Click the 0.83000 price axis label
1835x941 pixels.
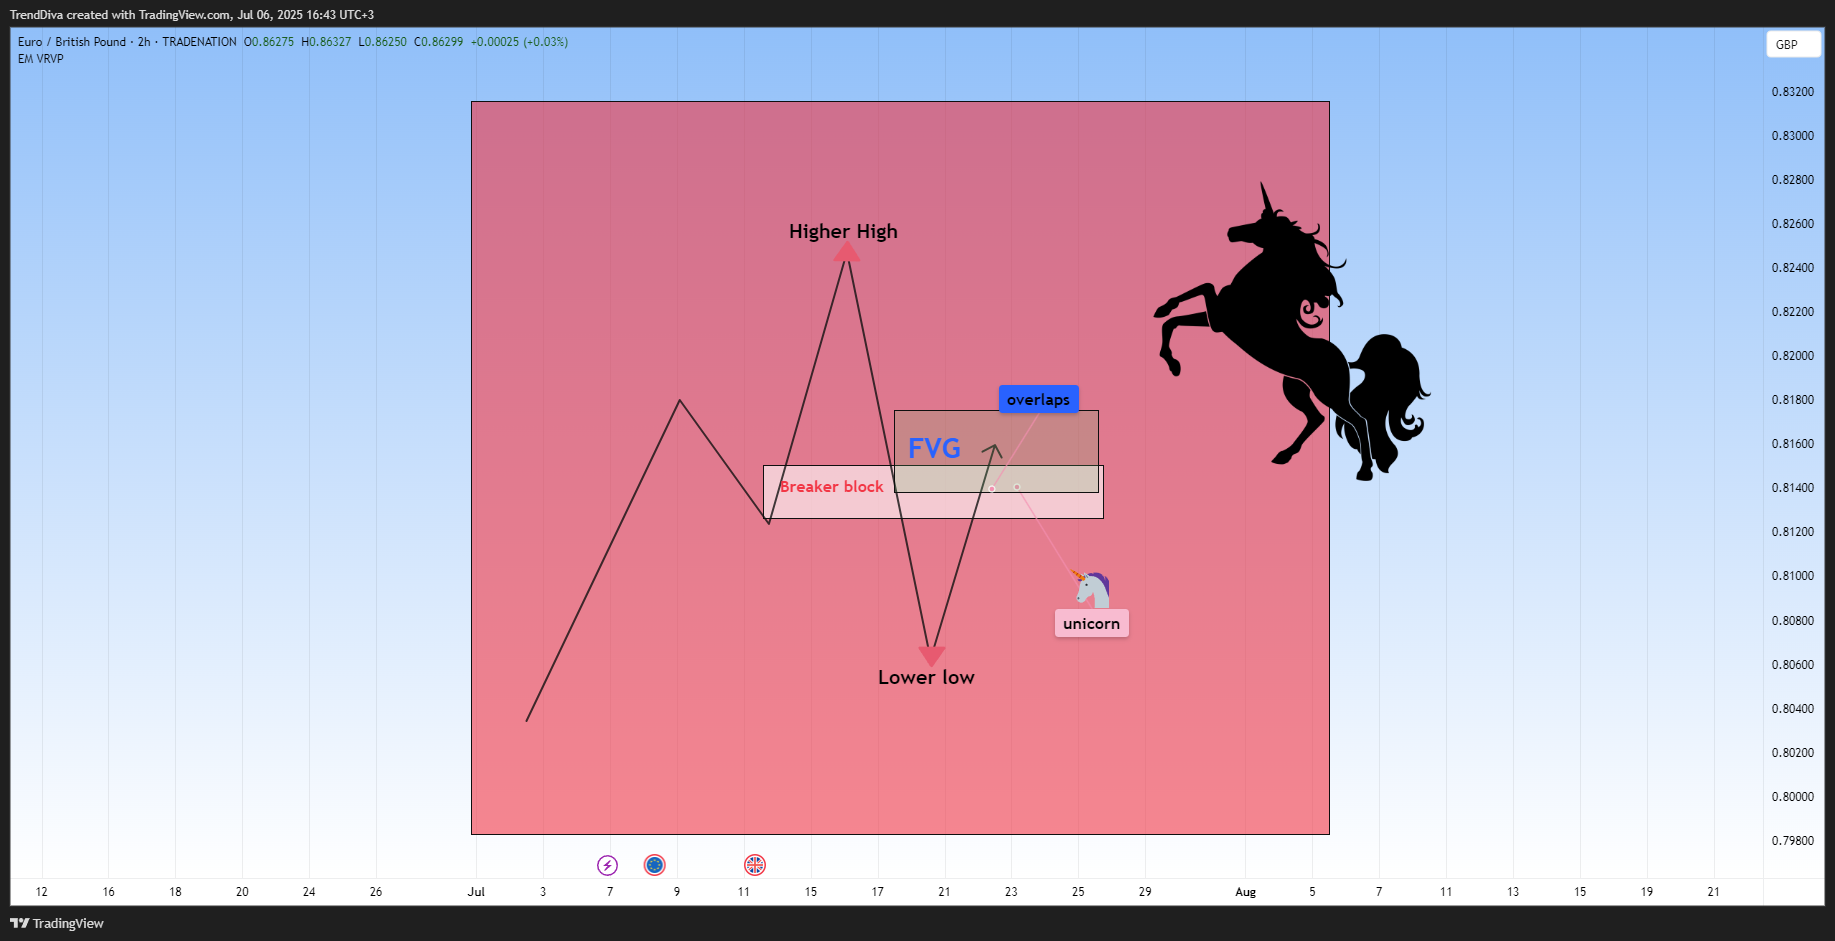[x=1792, y=136]
